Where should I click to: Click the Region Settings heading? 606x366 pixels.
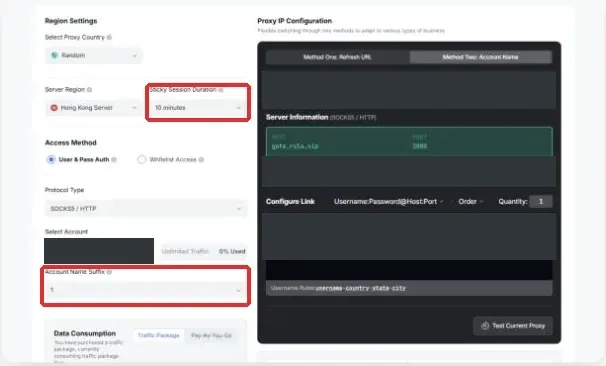pos(71,21)
